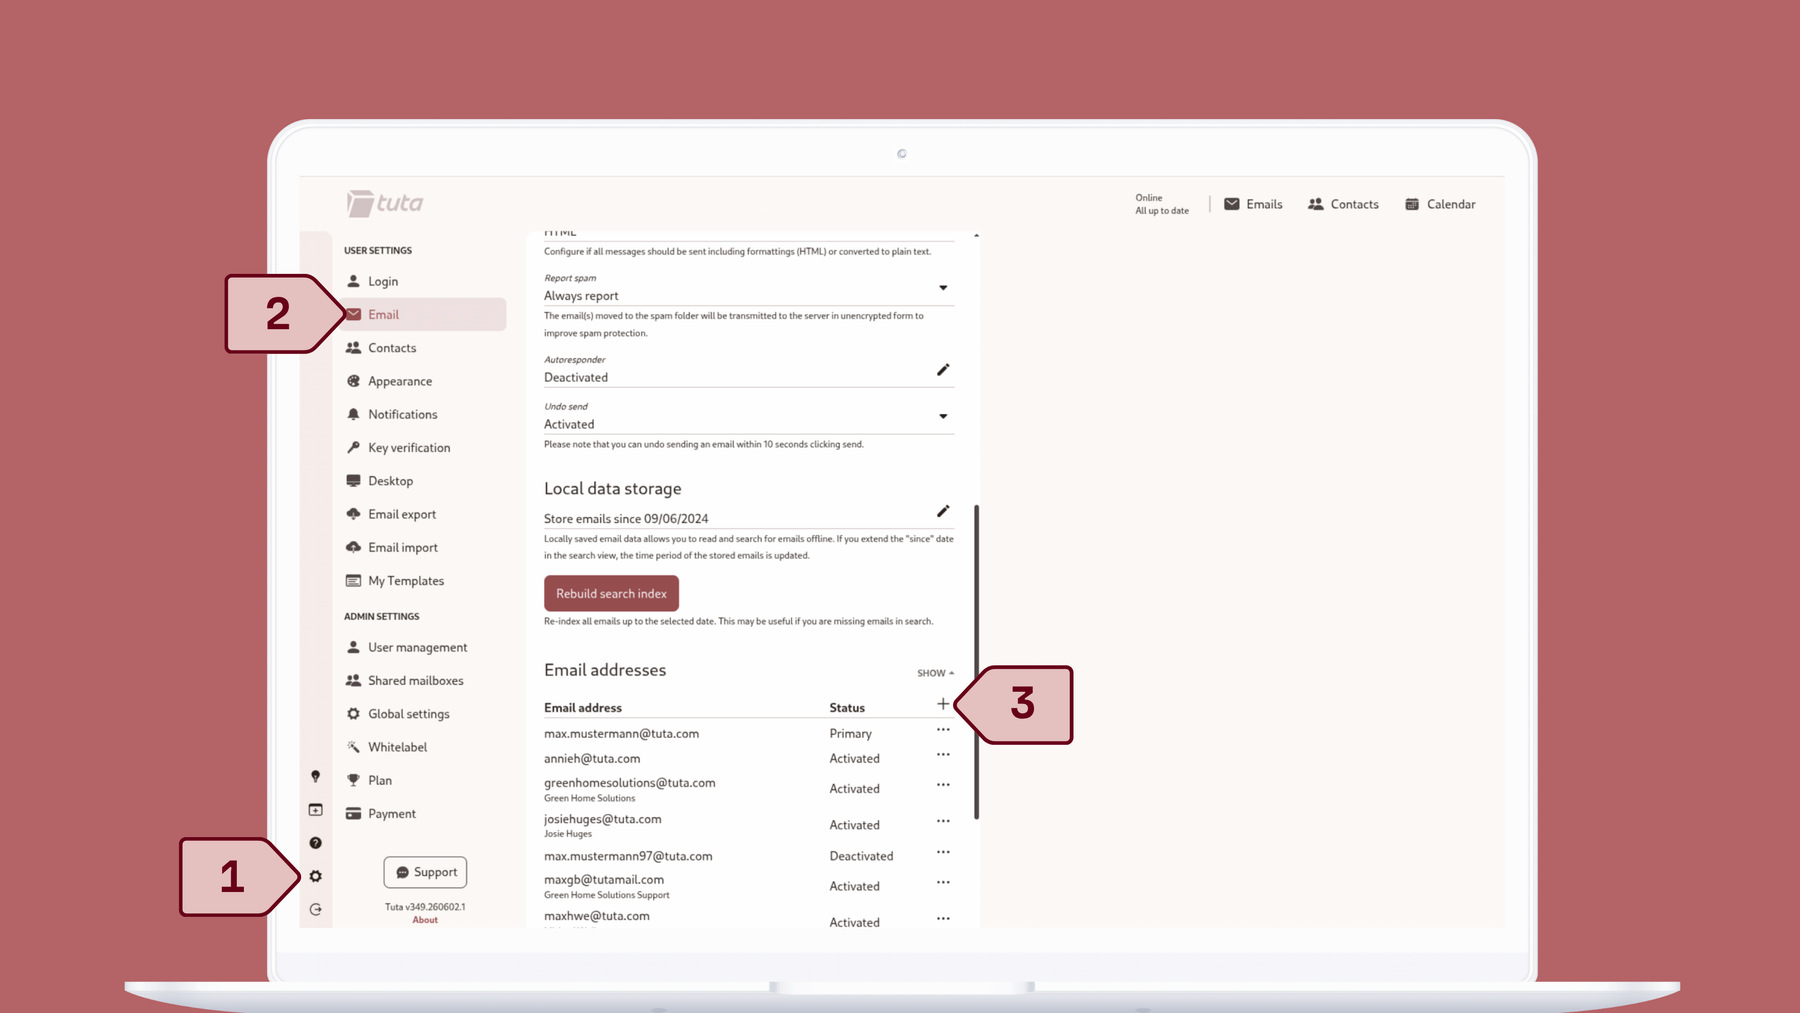Click the Local data storage heading
Image resolution: width=1800 pixels, height=1013 pixels.
tap(612, 488)
